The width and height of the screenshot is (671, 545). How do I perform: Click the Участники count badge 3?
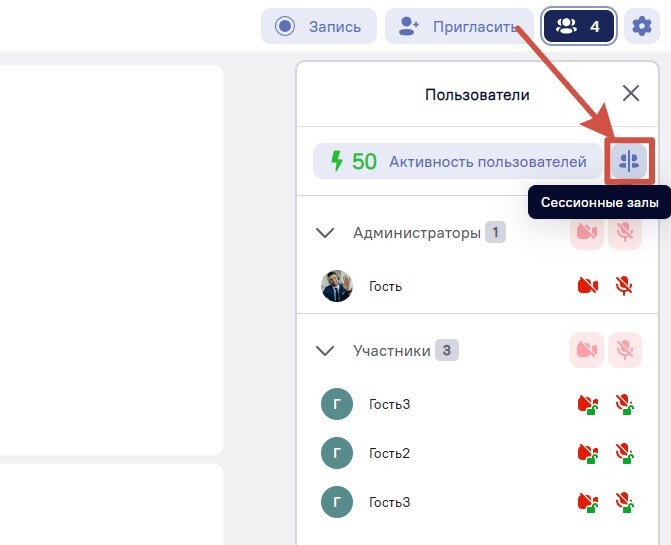[x=447, y=350]
